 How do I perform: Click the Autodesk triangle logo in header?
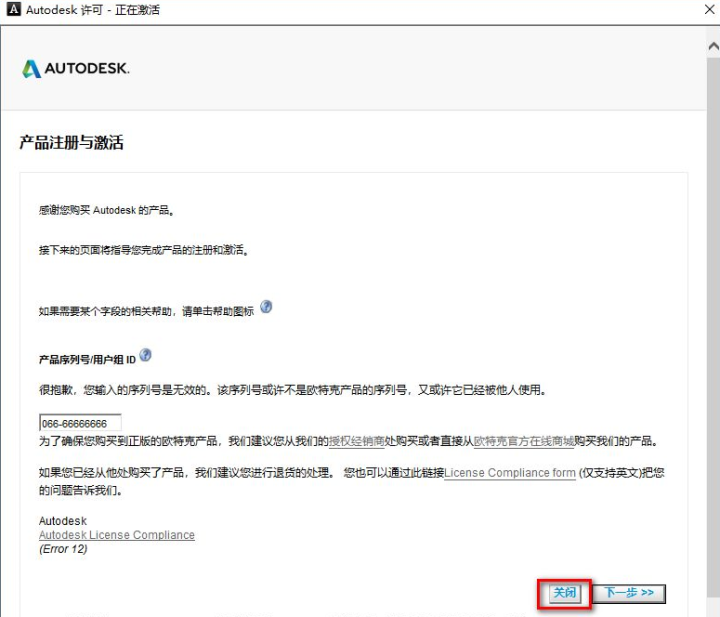pos(32,69)
